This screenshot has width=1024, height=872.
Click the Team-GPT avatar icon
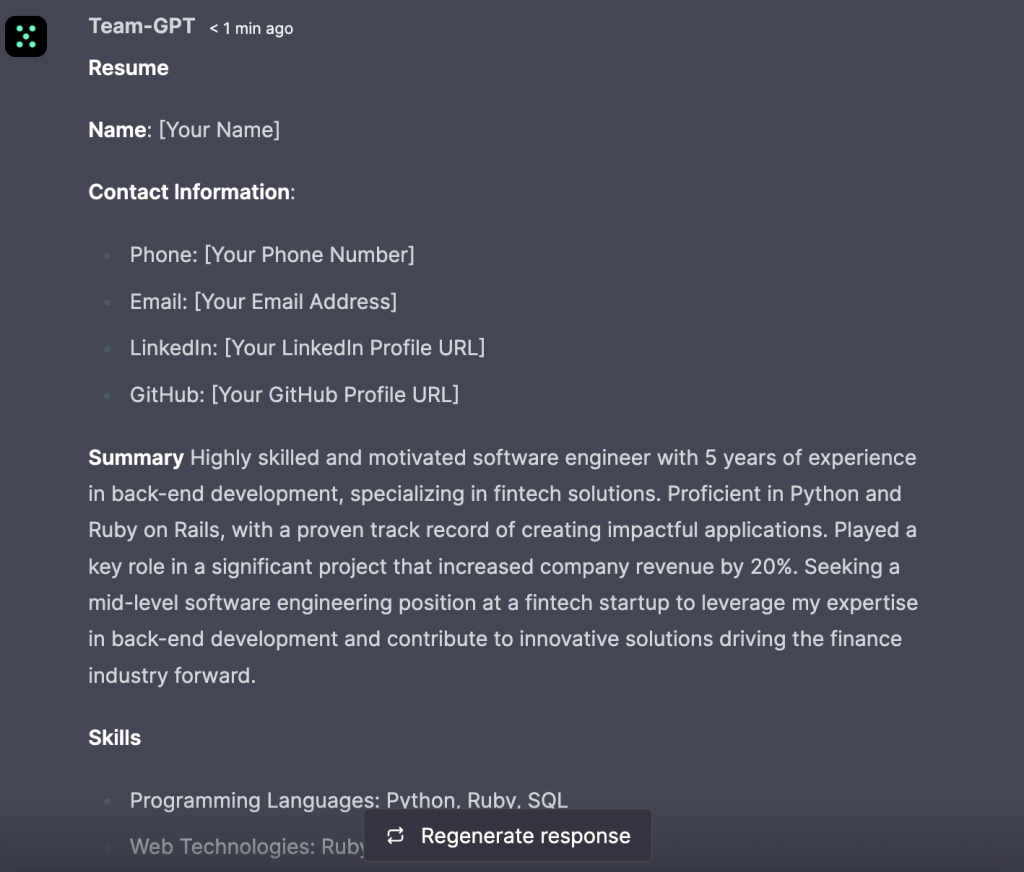tap(26, 37)
